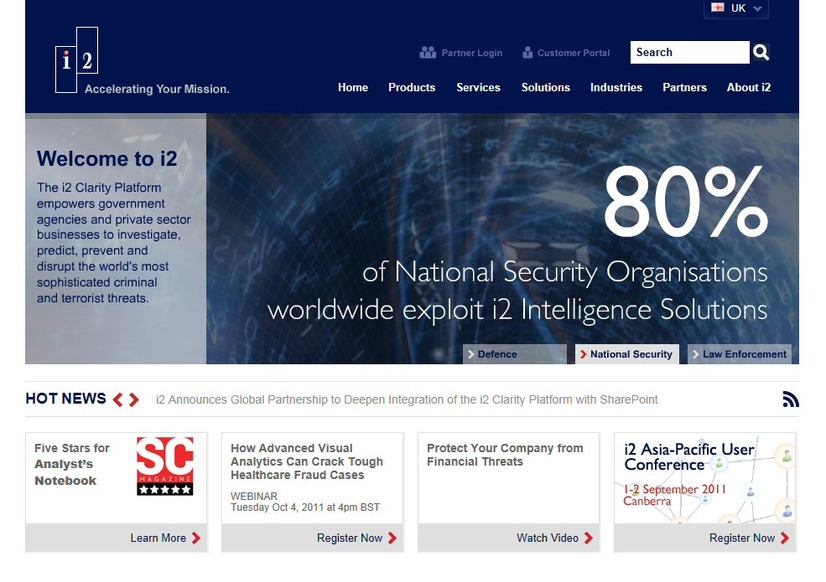Show next hot news item arrow
The height and width of the screenshot is (582, 826).
tap(134, 400)
